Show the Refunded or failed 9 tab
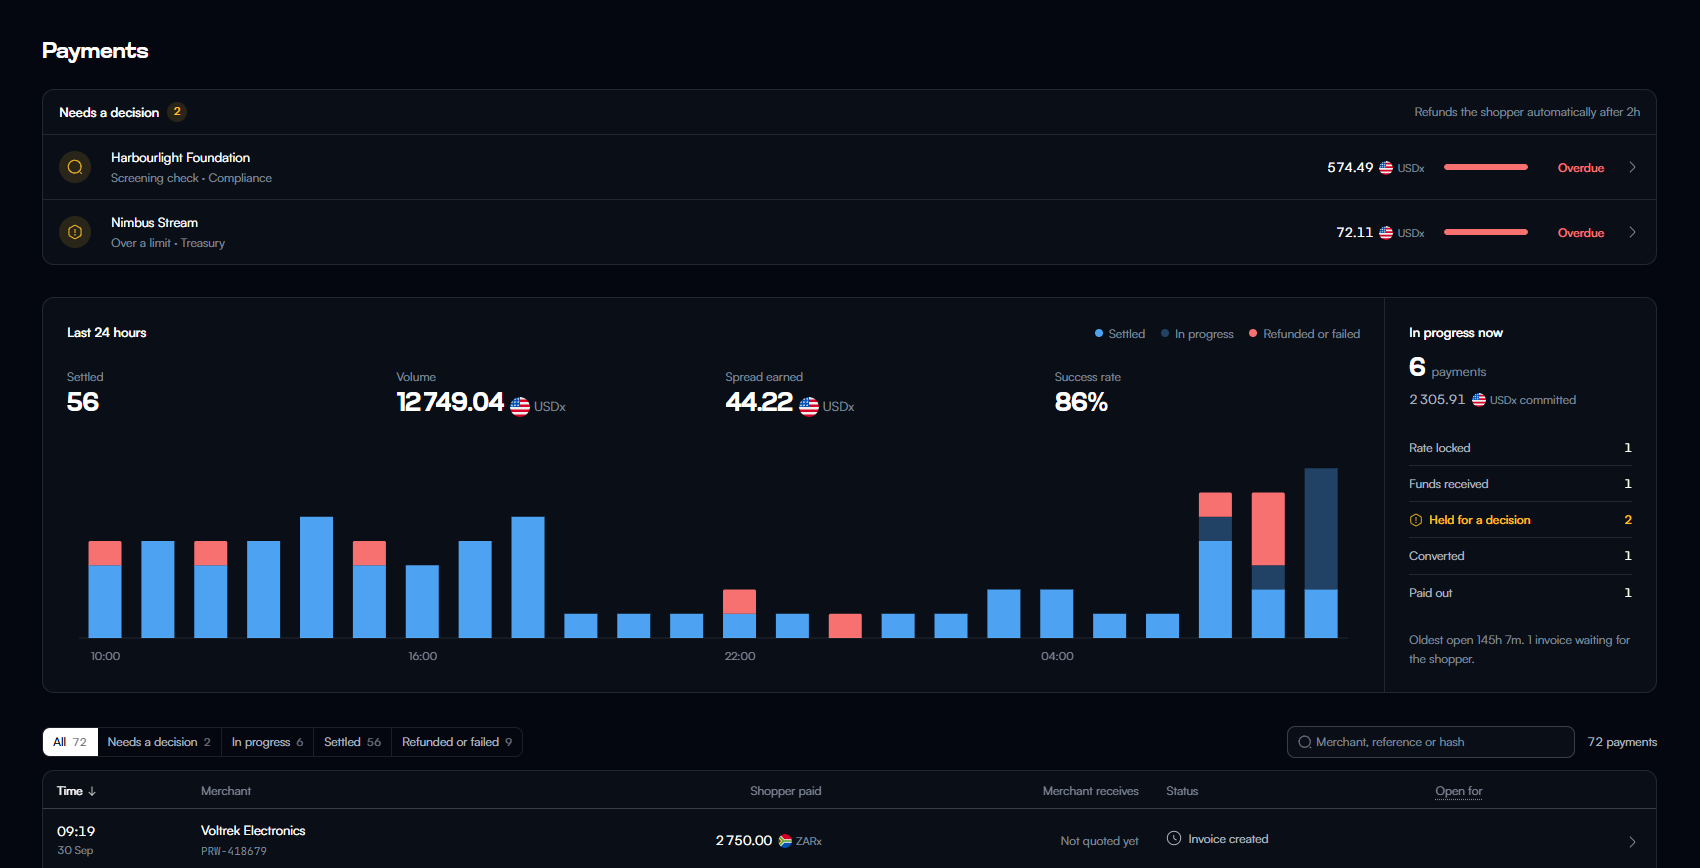 [457, 742]
